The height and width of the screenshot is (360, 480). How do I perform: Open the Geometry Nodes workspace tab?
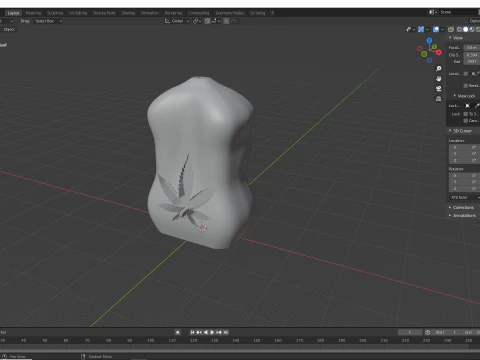pos(230,13)
